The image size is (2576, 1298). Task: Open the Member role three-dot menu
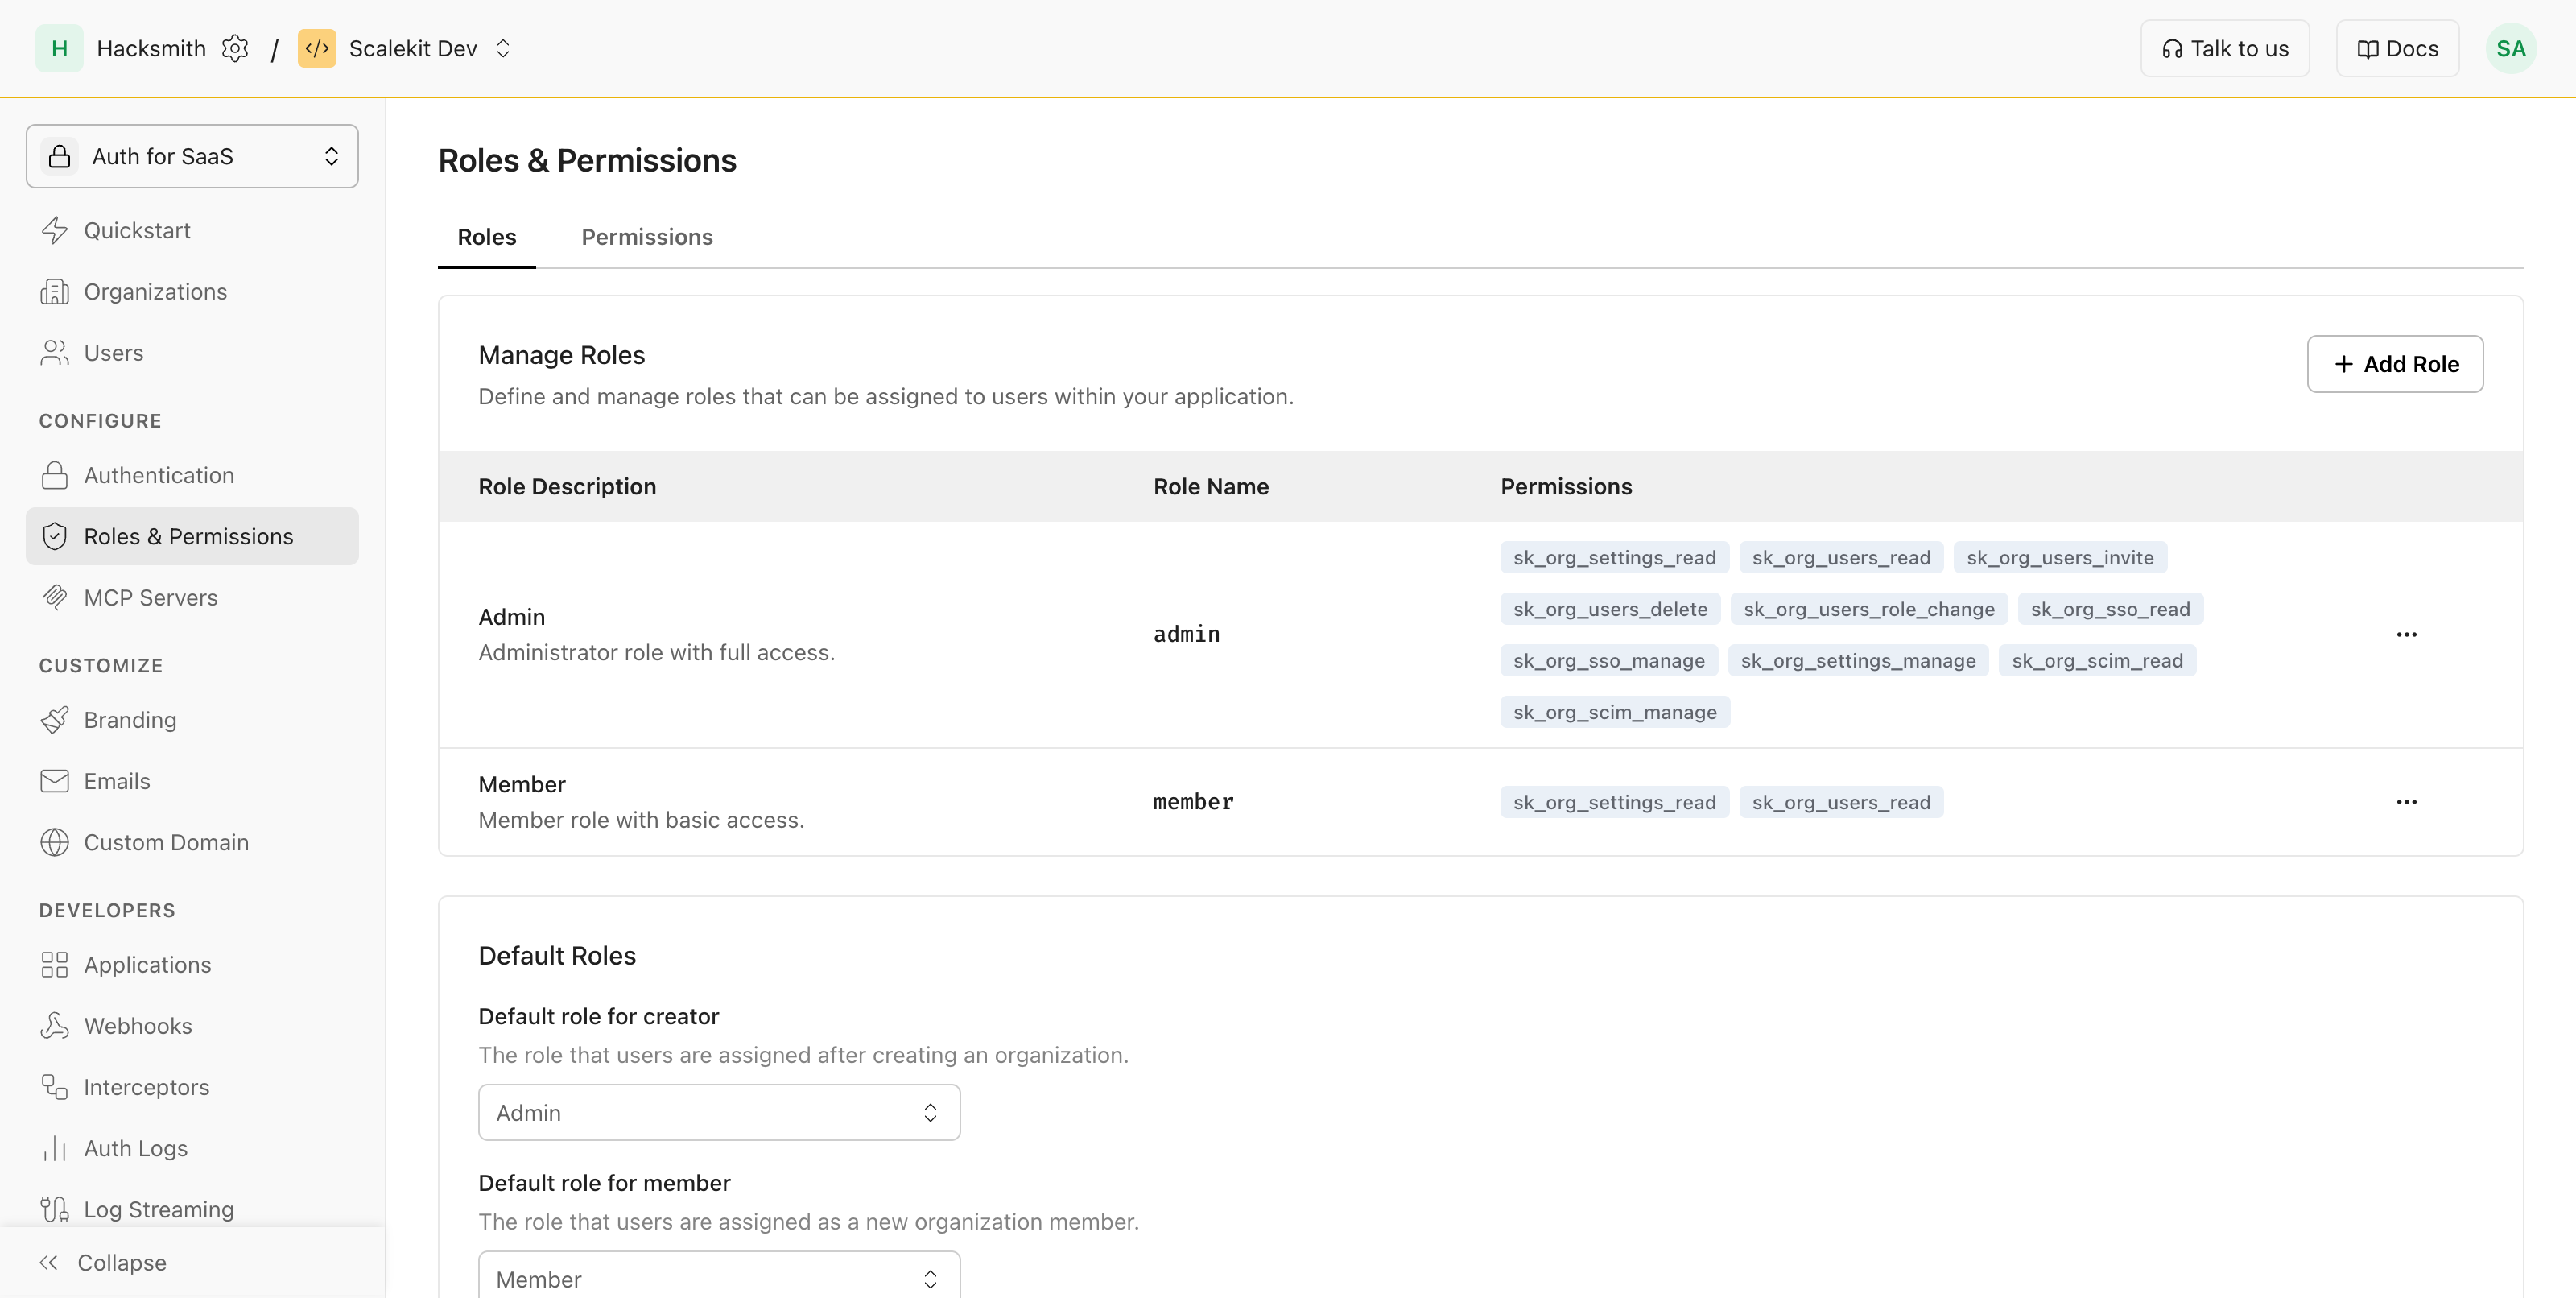click(2406, 802)
